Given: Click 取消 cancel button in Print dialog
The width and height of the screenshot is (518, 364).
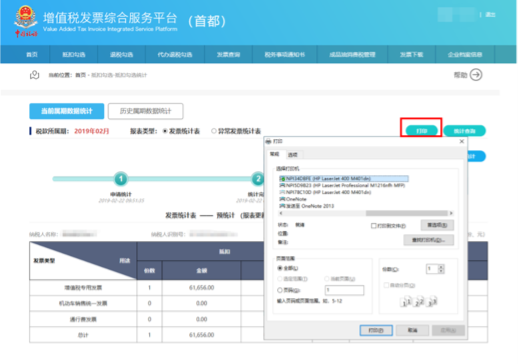Looking at the screenshot, I should [x=412, y=330].
